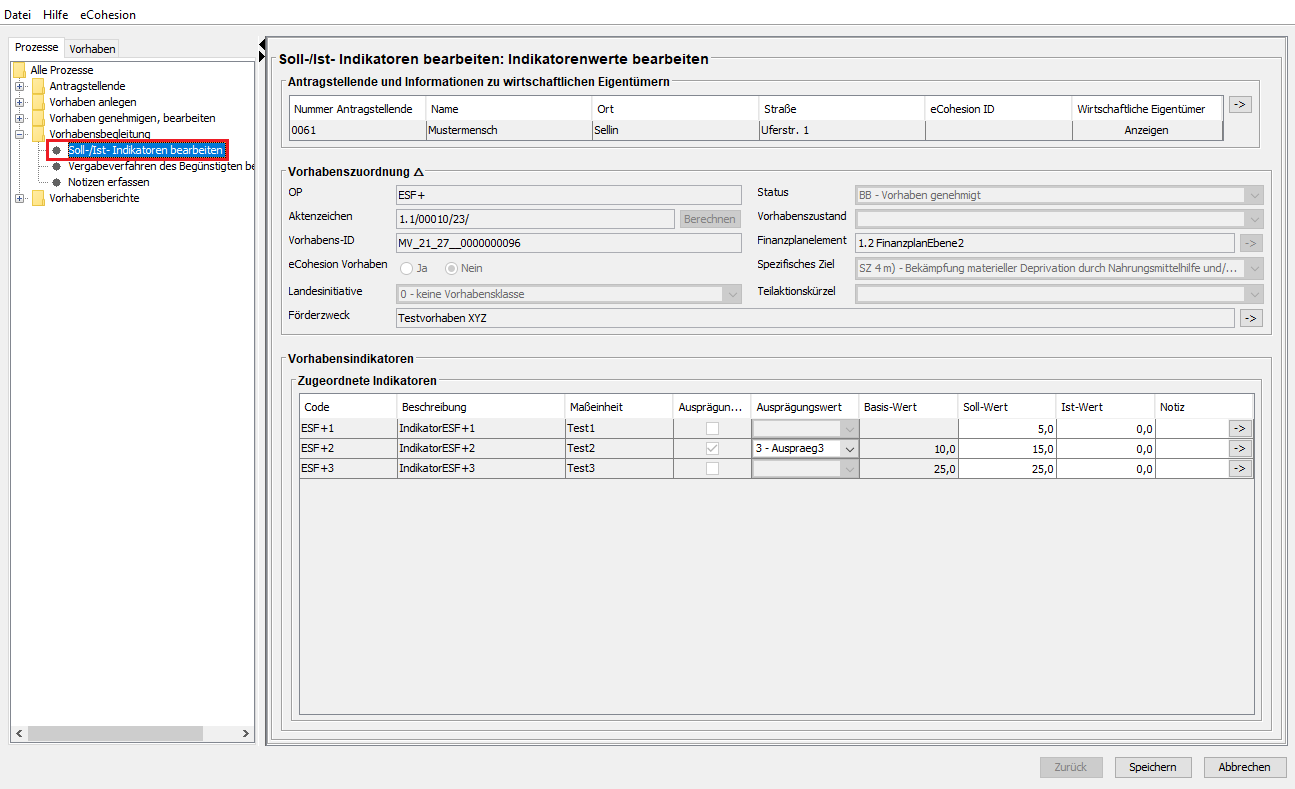
Task: Click the folder icon of Vorhaben genehmigen, bearbeiten
Action: (38, 118)
